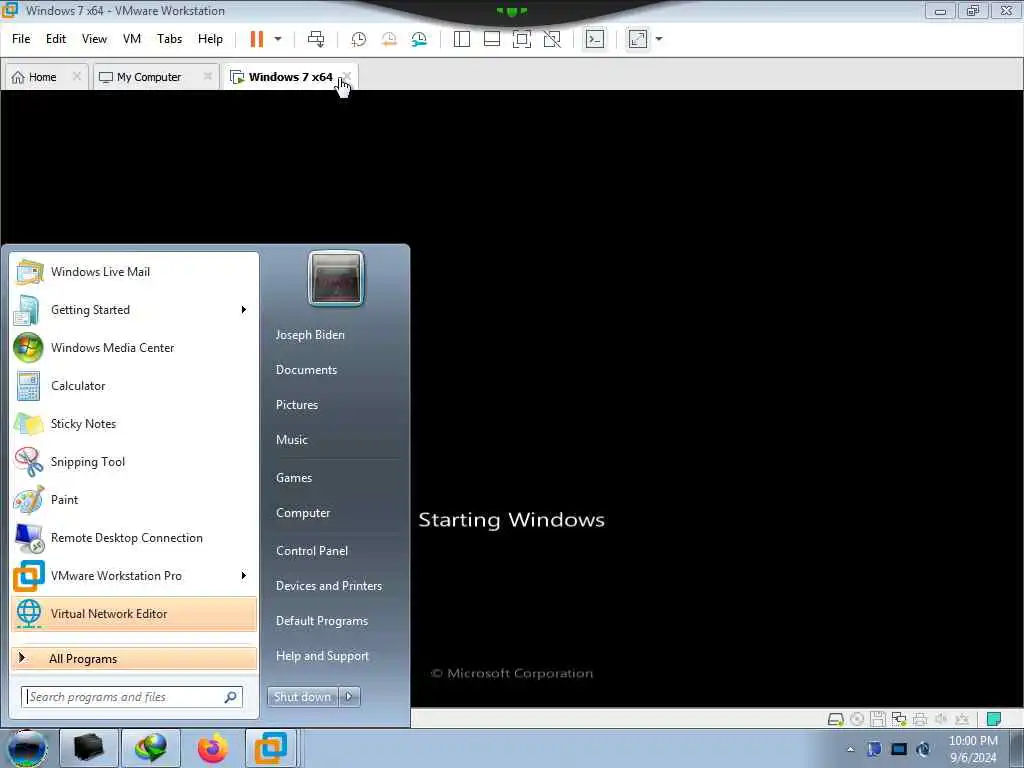Expand the VMware Workstation Pro jump list arrow

244,575
